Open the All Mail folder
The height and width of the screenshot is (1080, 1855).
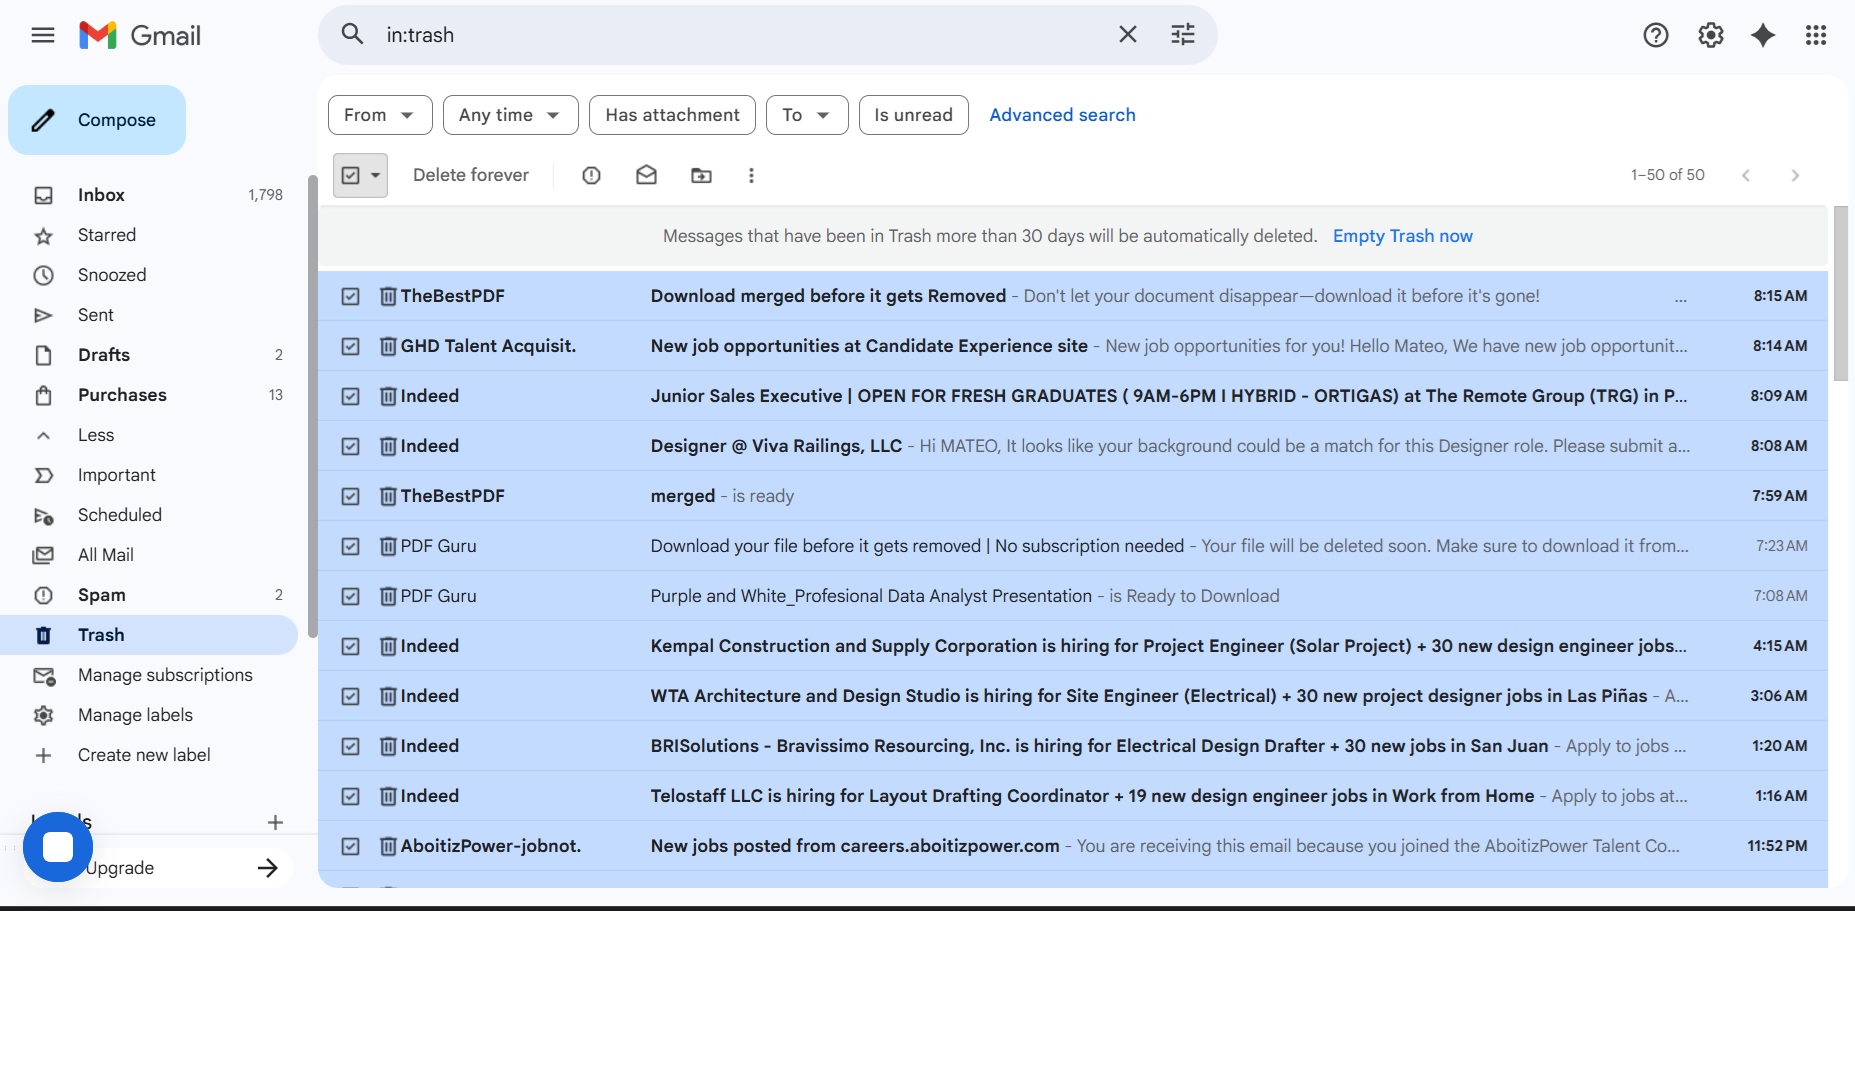pos(150,555)
